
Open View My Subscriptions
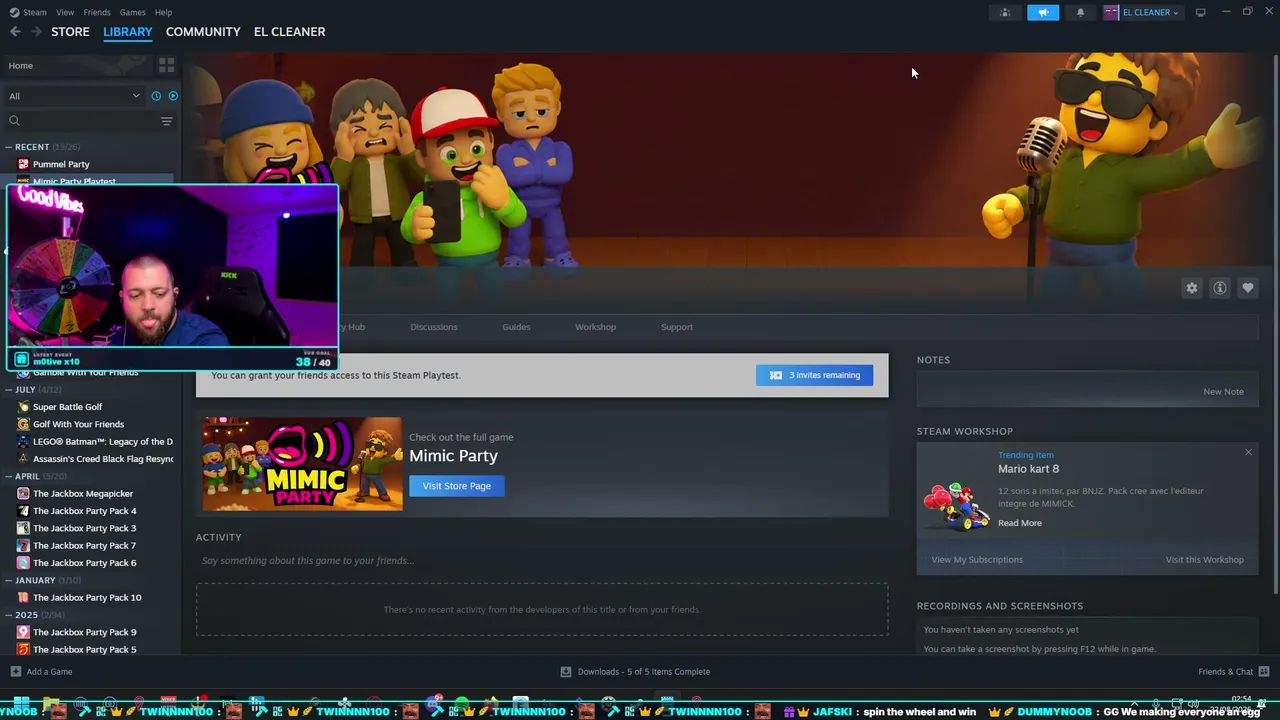coord(977,560)
